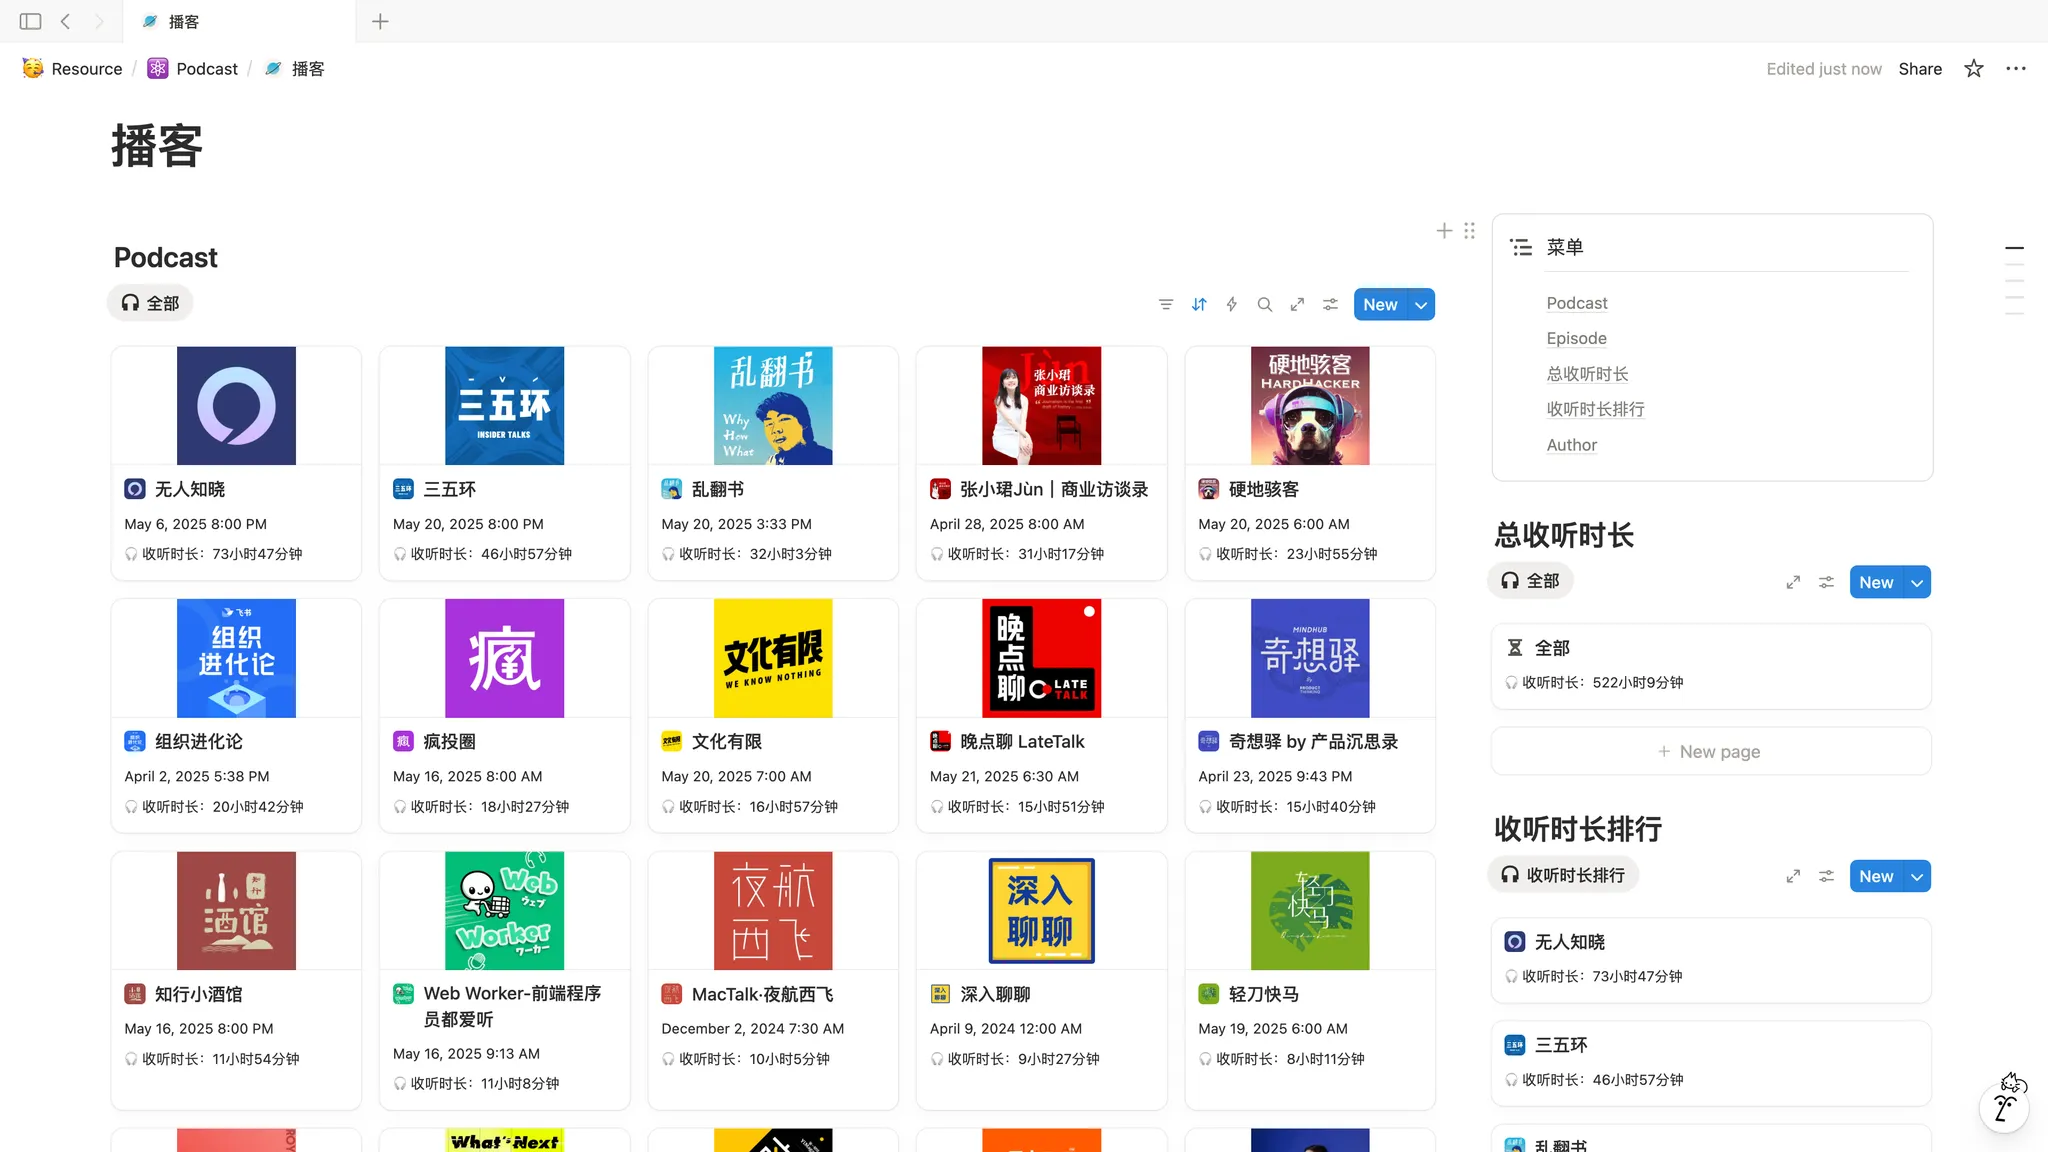
Task: Expand dropdown arrow next to 收听时长排行 New
Action: coord(1917,877)
